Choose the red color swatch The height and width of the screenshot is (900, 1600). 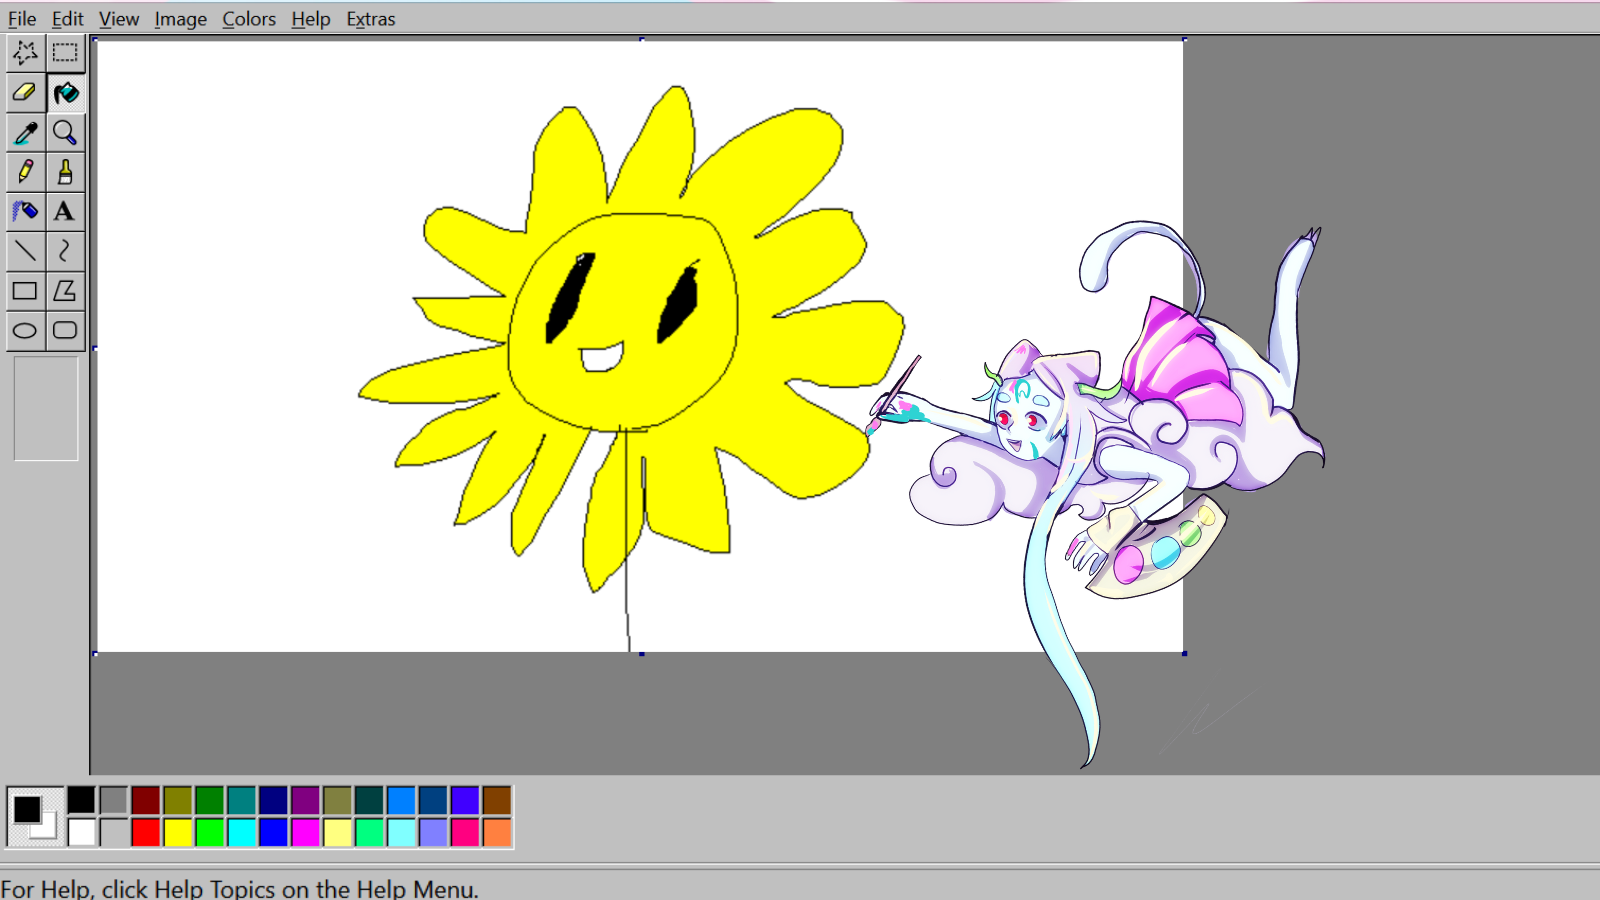146,832
